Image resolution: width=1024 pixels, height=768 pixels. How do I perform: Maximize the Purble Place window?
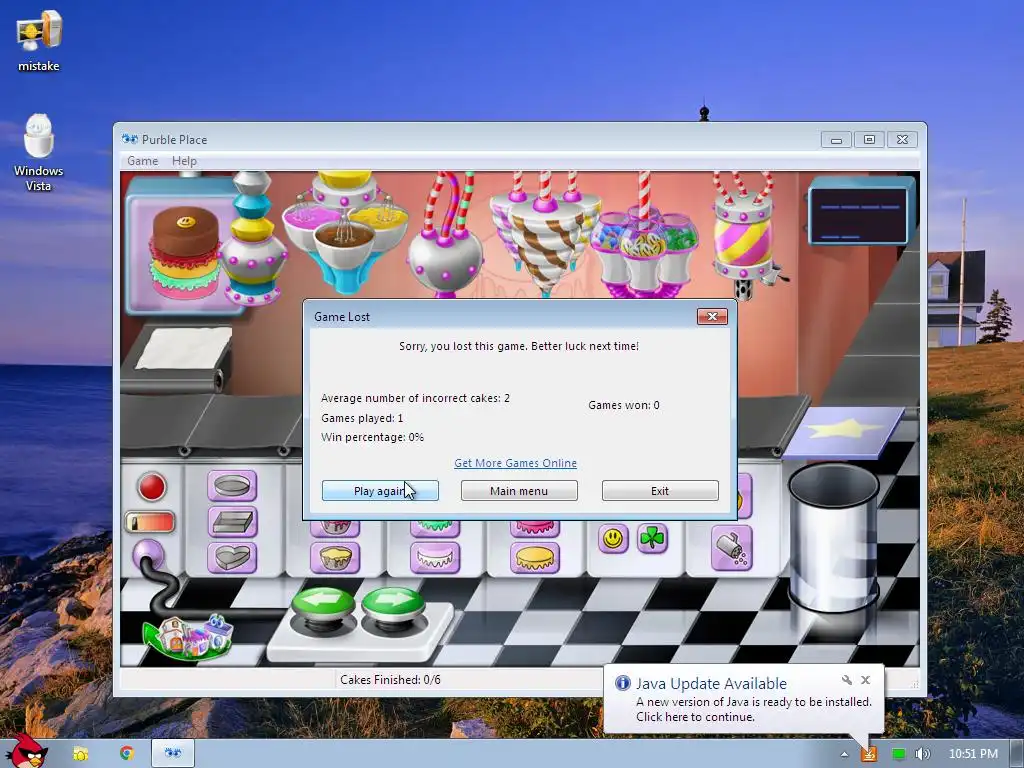click(869, 139)
